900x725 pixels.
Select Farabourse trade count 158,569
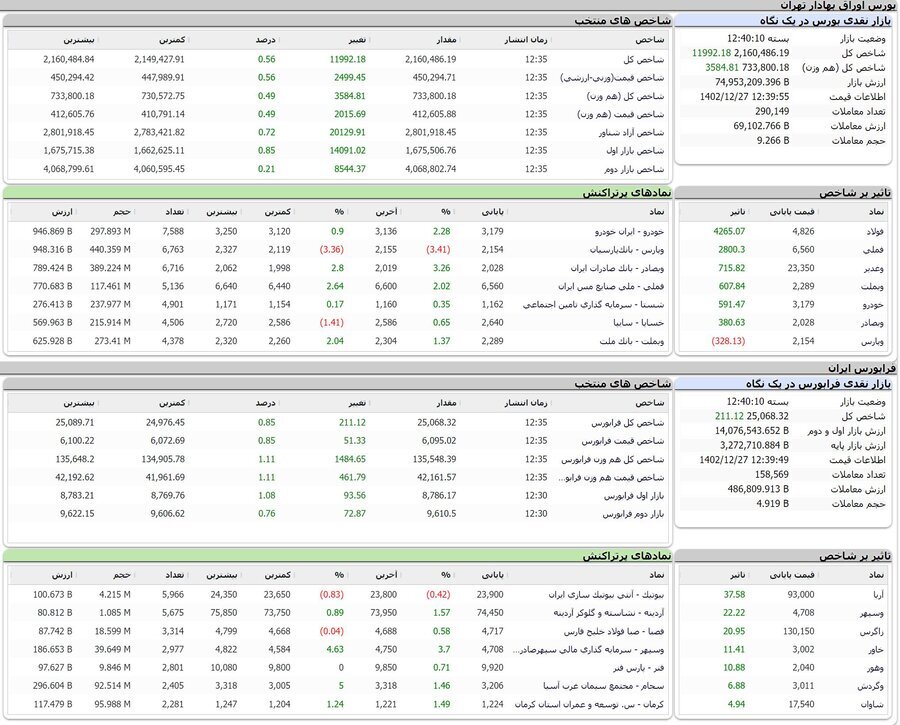click(x=771, y=474)
